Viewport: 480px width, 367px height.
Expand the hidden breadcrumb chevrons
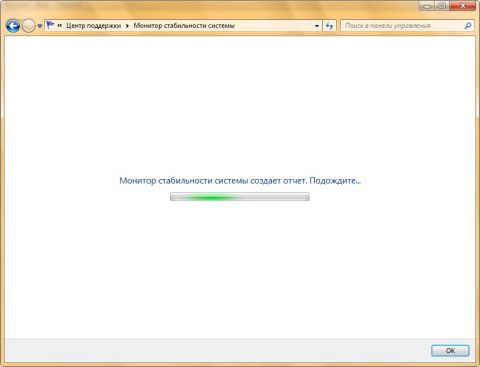tap(60, 25)
